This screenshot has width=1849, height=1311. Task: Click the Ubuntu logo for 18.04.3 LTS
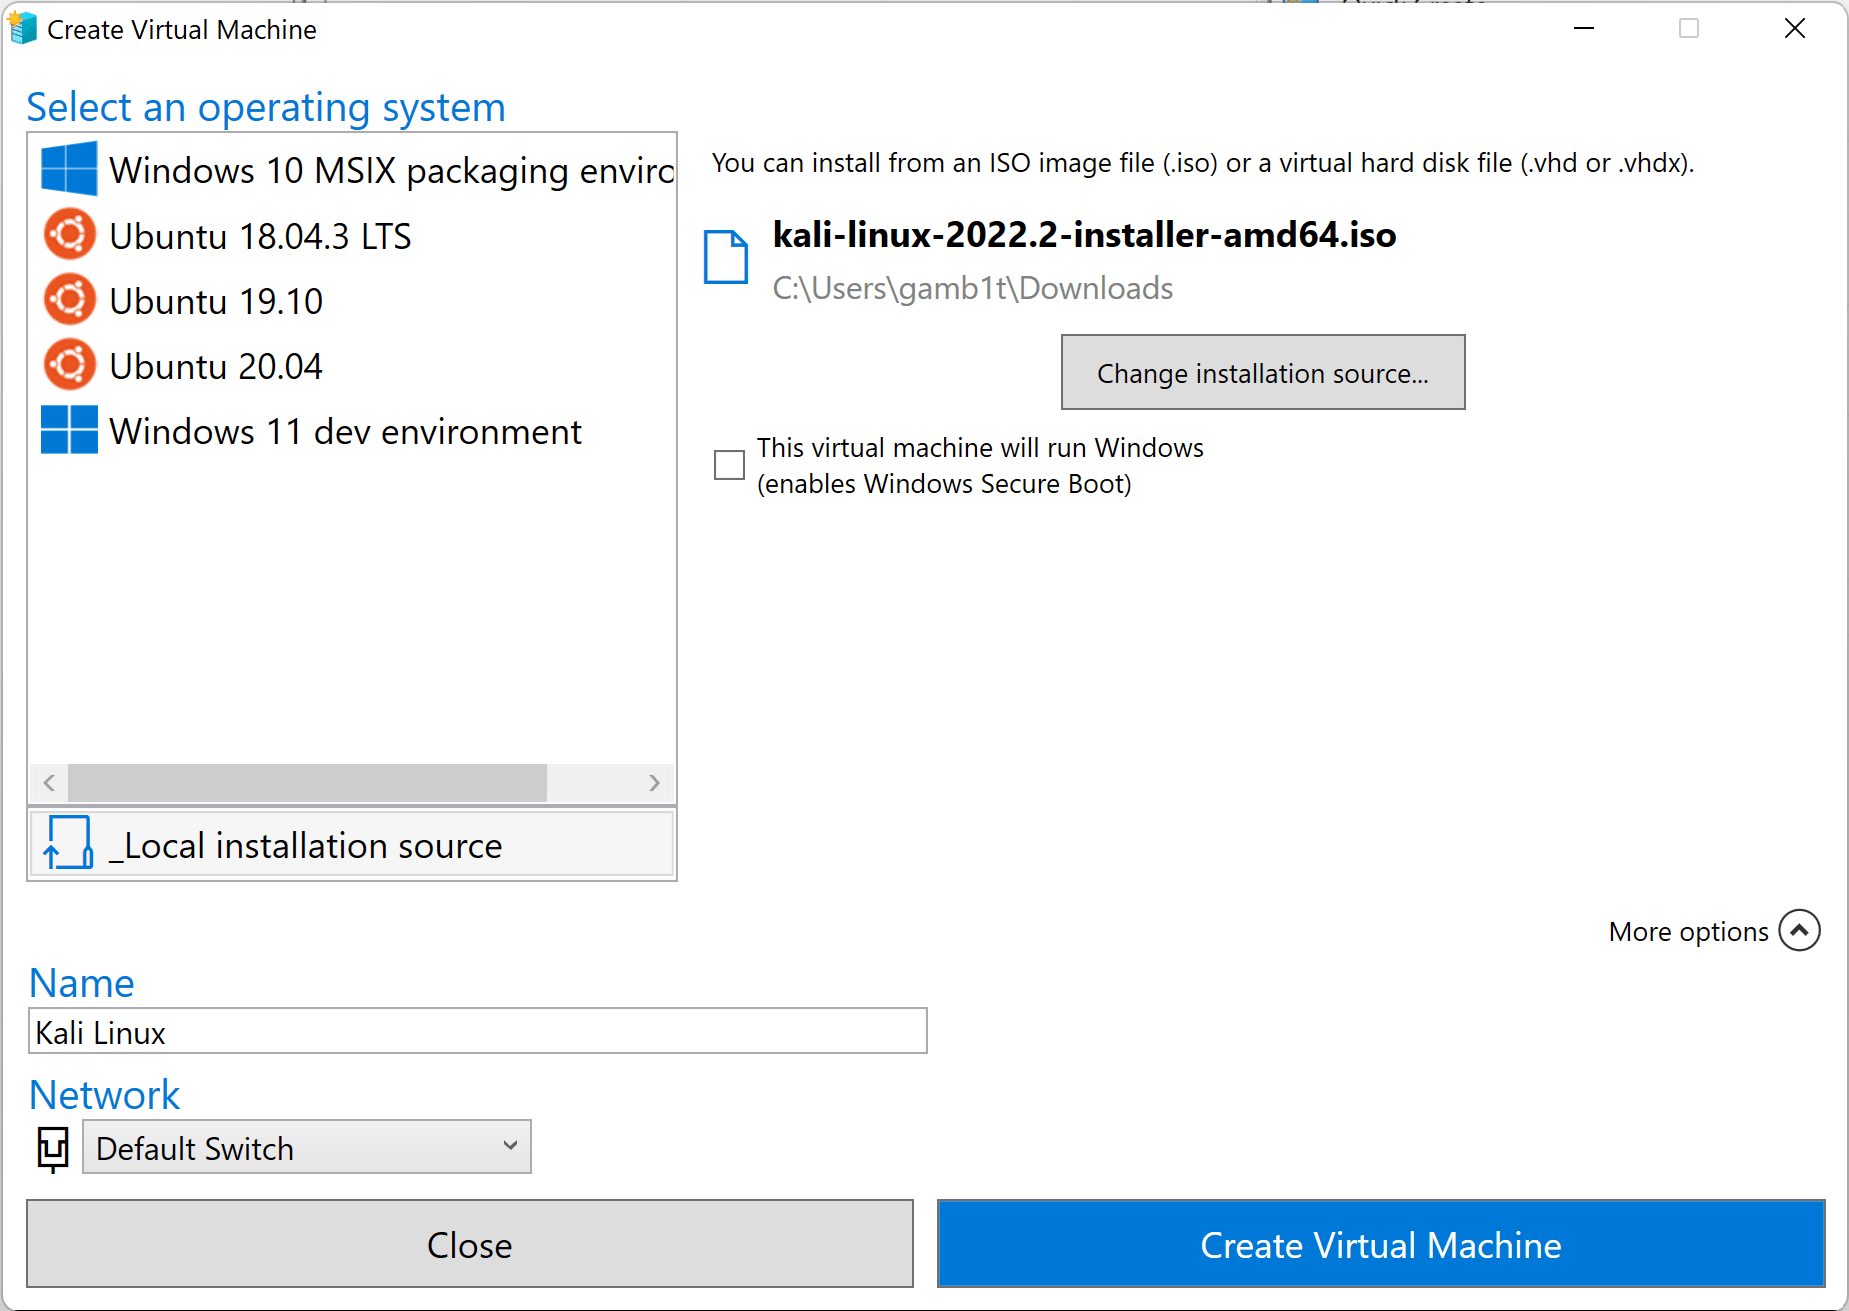[x=68, y=234]
